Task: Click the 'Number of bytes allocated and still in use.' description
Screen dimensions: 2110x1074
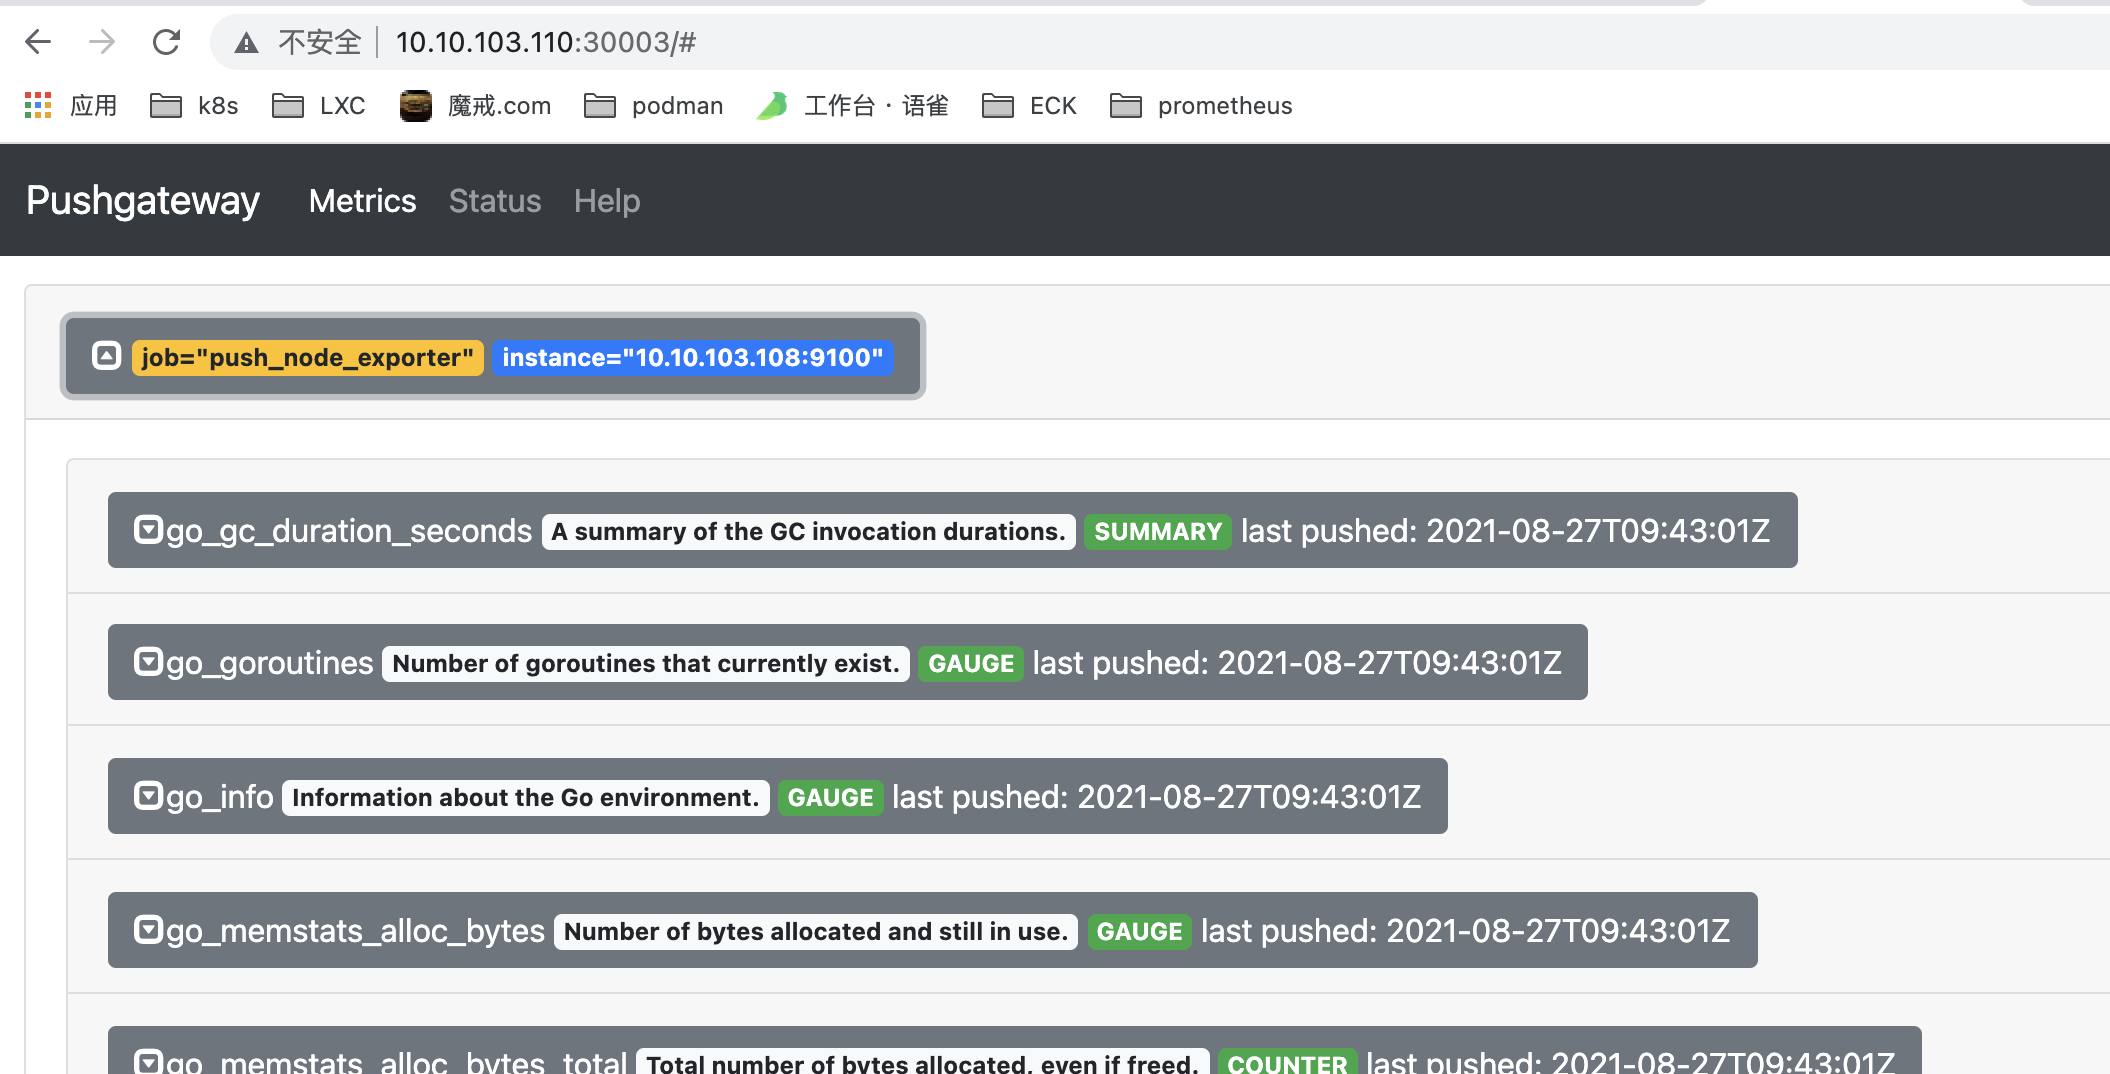Action: pyautogui.click(x=816, y=931)
